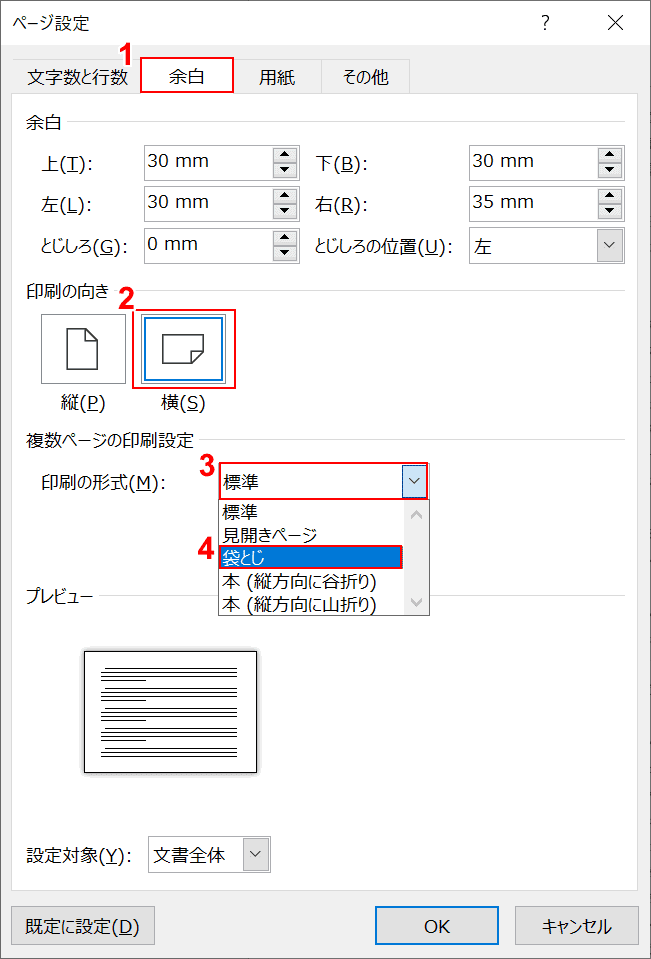Viewport: 651px width, 959px height.
Task: Open the 余白 tab
Action: pyautogui.click(x=187, y=76)
